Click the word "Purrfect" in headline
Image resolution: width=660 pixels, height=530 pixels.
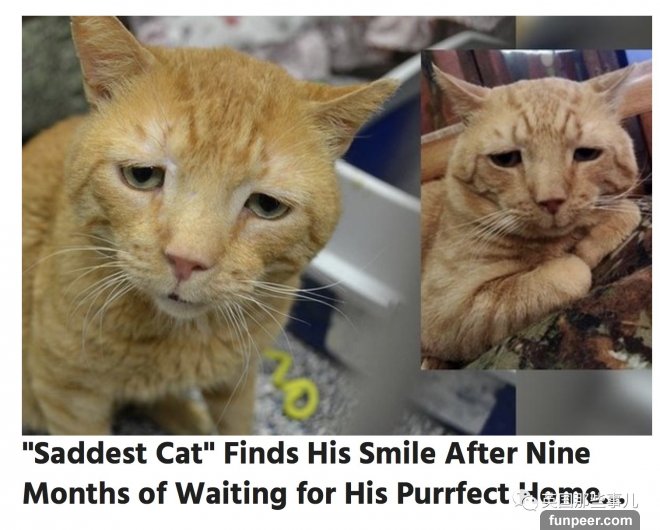pyautogui.click(x=453, y=493)
